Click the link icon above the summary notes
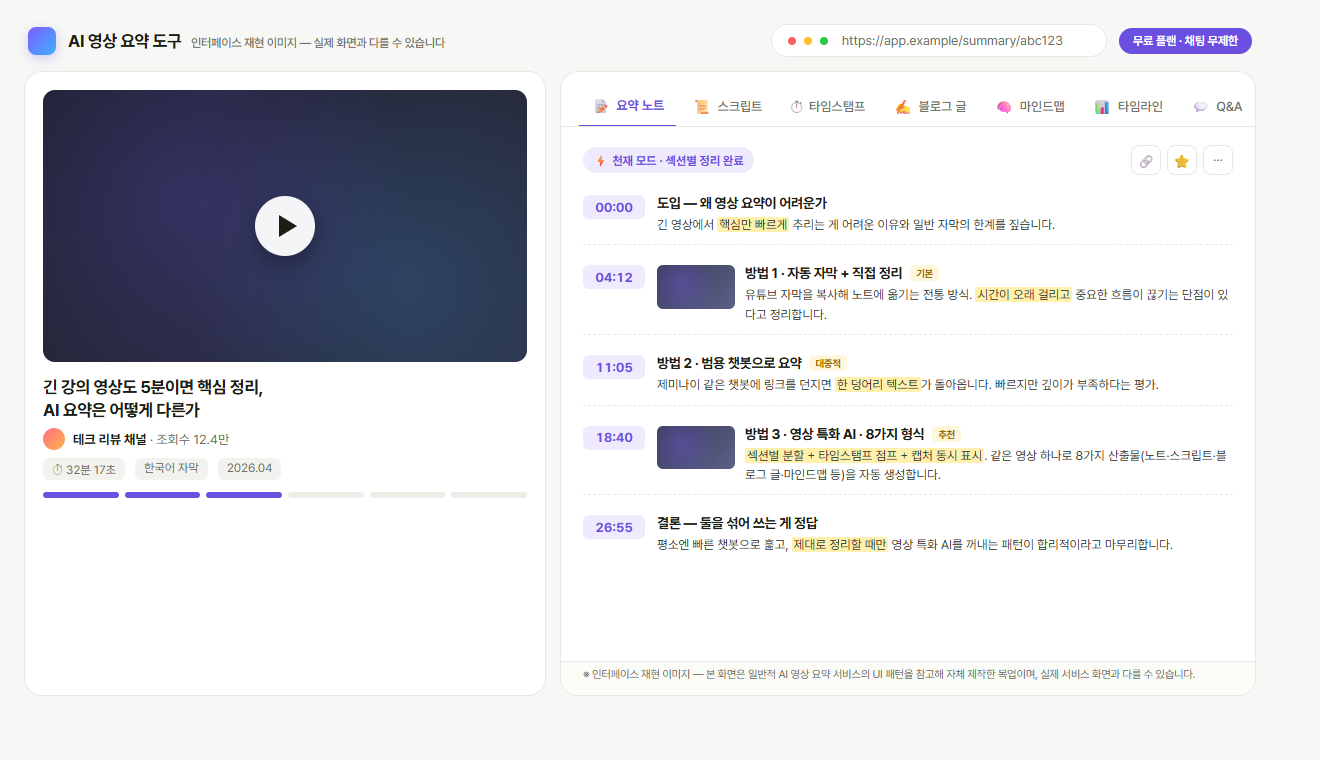Screen dimensions: 1320x760 click(x=1146, y=159)
